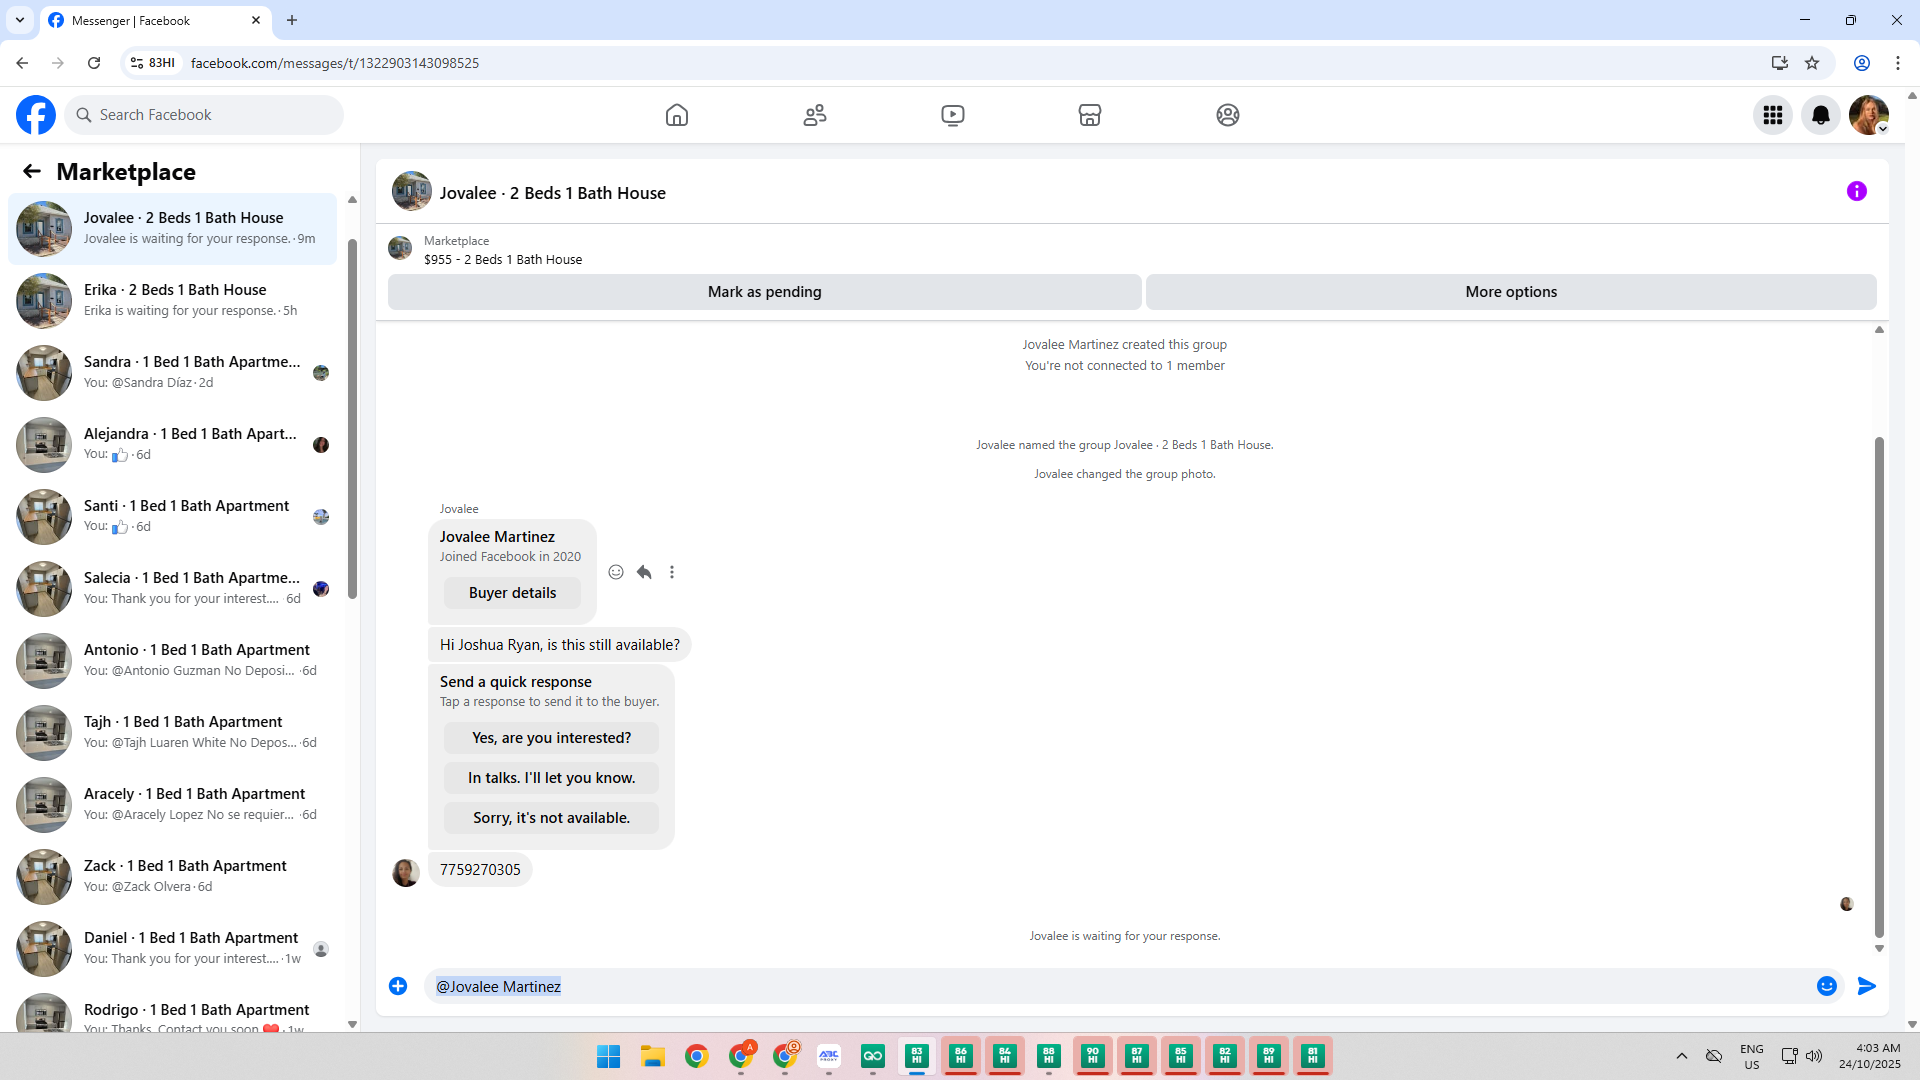Show hidden system tray icons
This screenshot has height=1080, width=1920.
click(1682, 1056)
